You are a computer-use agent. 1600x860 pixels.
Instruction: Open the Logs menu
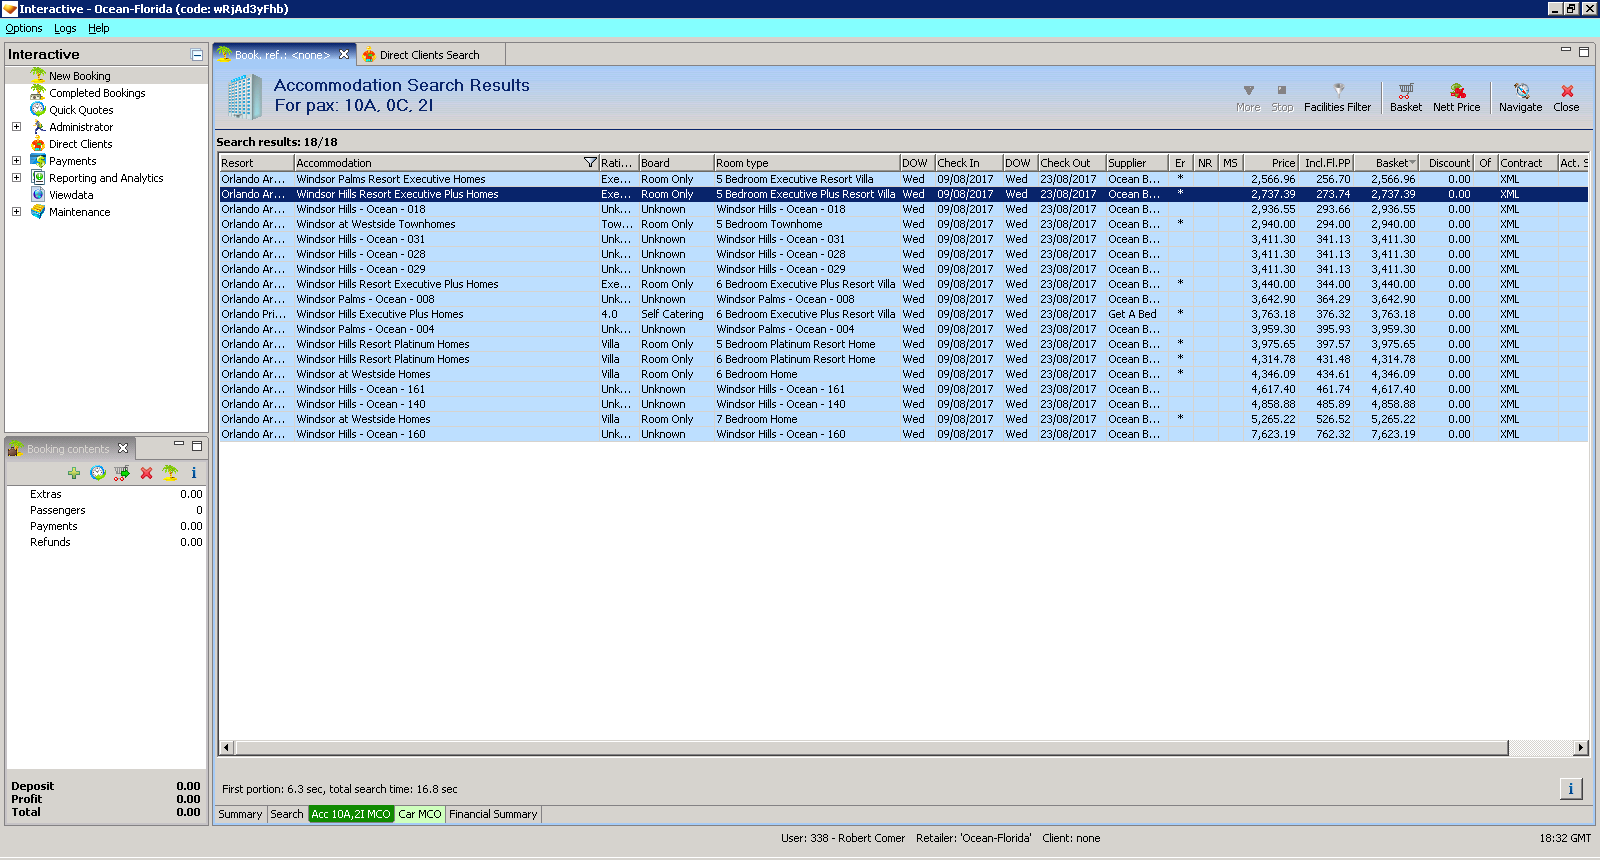click(x=65, y=28)
